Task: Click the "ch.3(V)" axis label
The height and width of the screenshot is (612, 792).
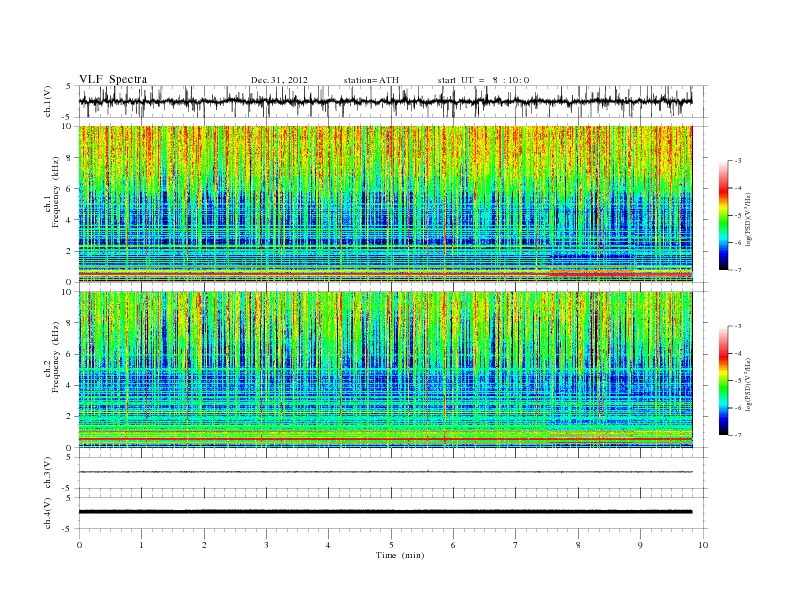Action: click(48, 473)
